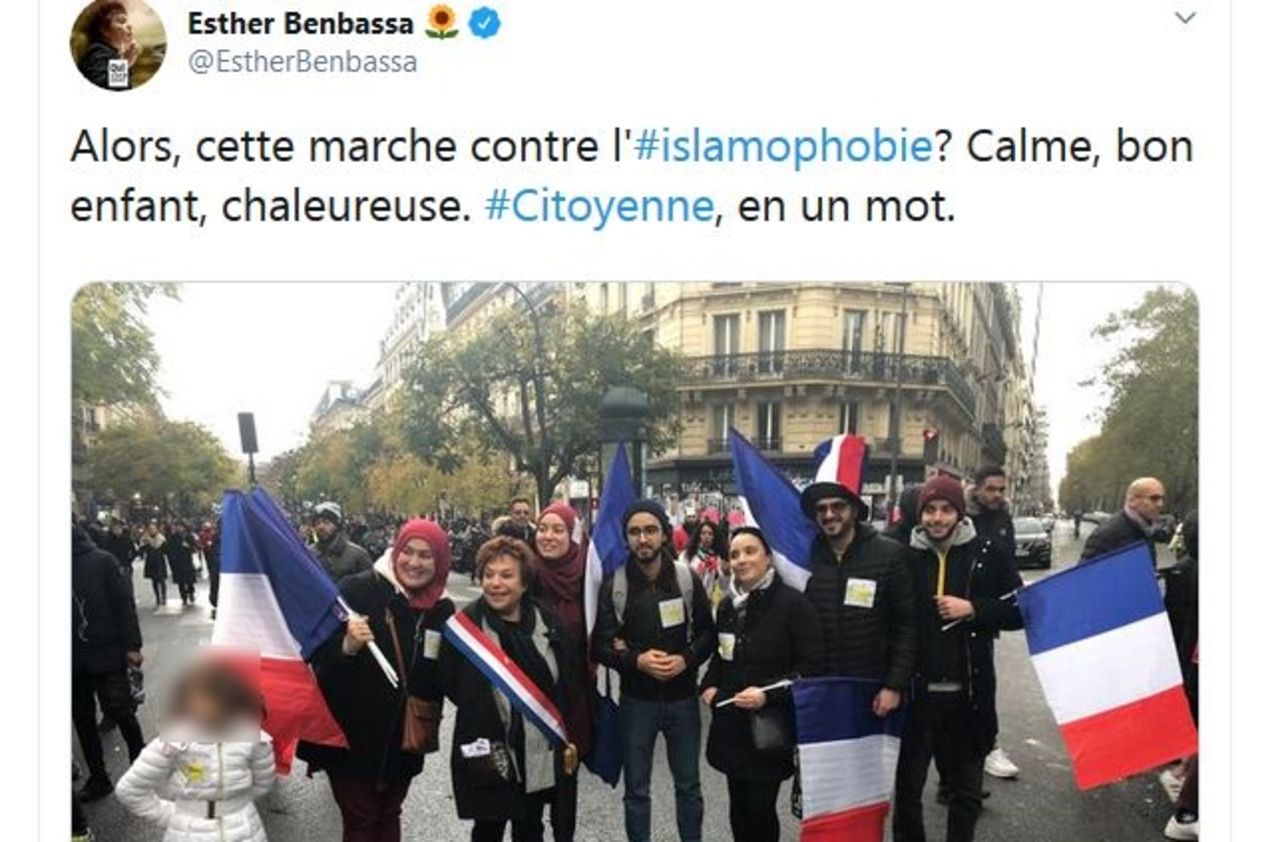Click the blue verified badge
This screenshot has height=842, width=1280.
(x=485, y=22)
